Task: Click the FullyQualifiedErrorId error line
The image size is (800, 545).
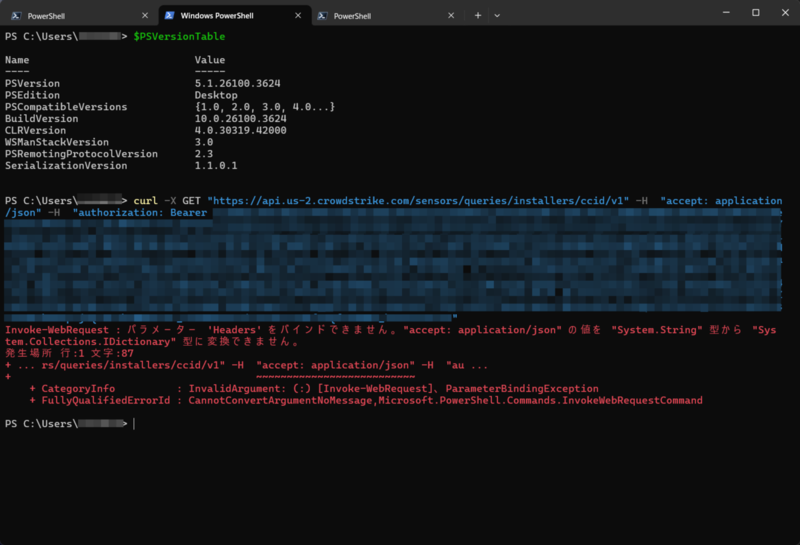Action: [366, 400]
